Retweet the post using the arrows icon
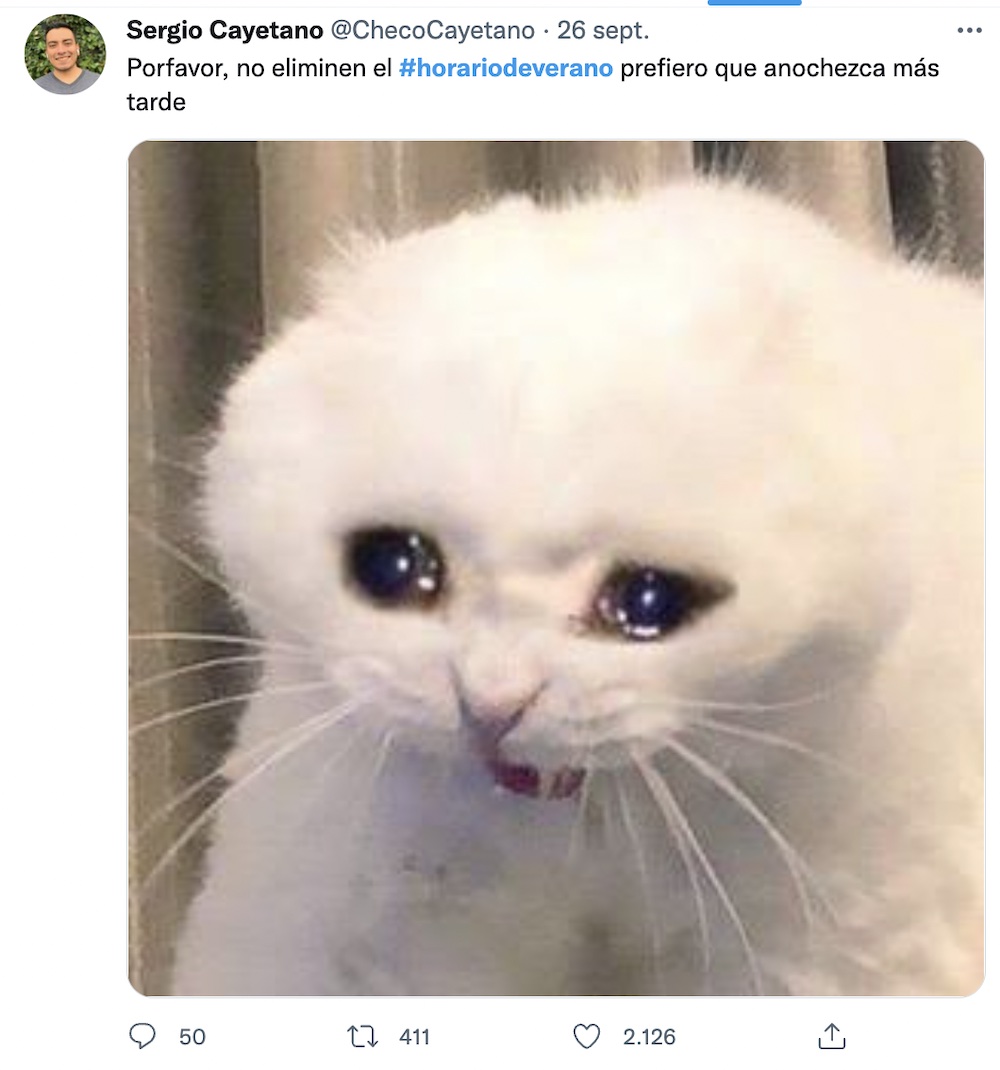1000x1070 pixels. 362,1036
